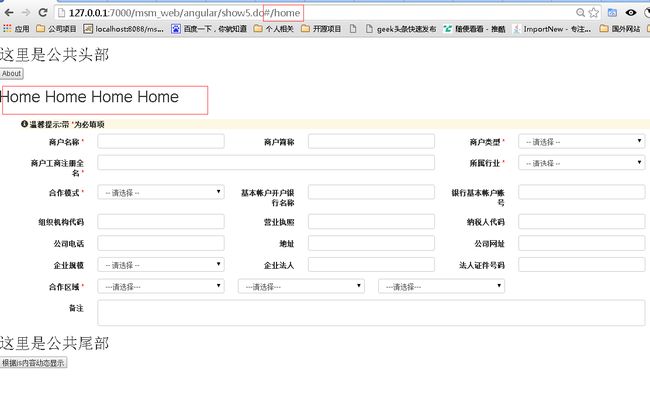Focus the 纳税人代码 input field

pos(582,221)
